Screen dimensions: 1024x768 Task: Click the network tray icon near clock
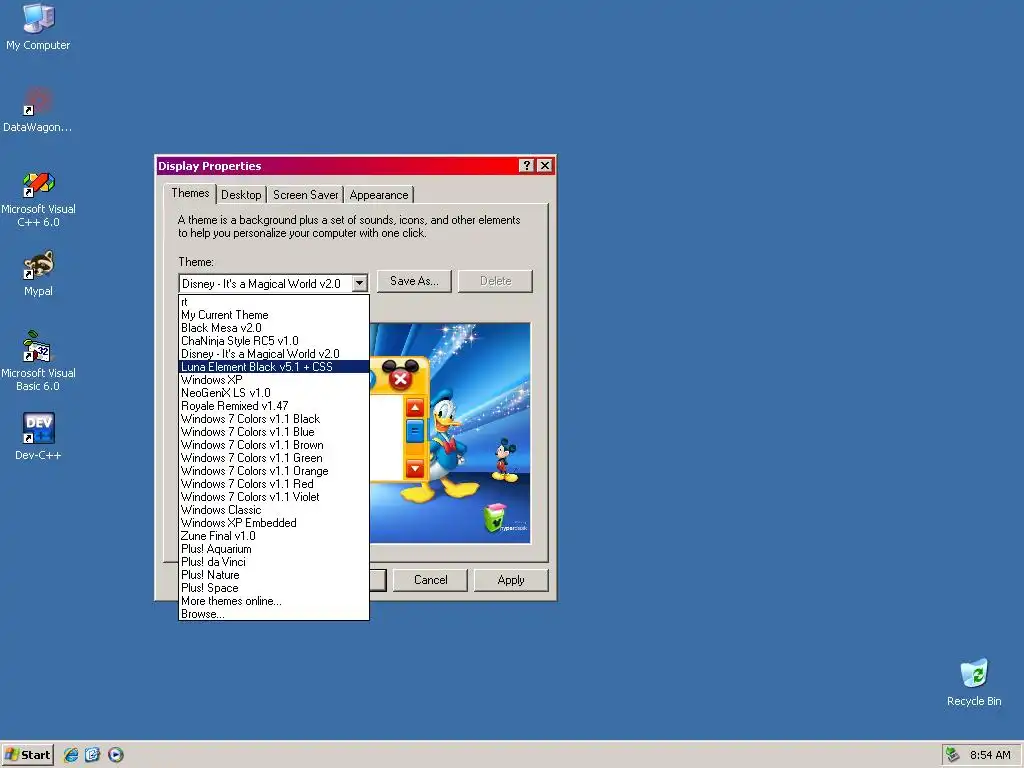(953, 755)
